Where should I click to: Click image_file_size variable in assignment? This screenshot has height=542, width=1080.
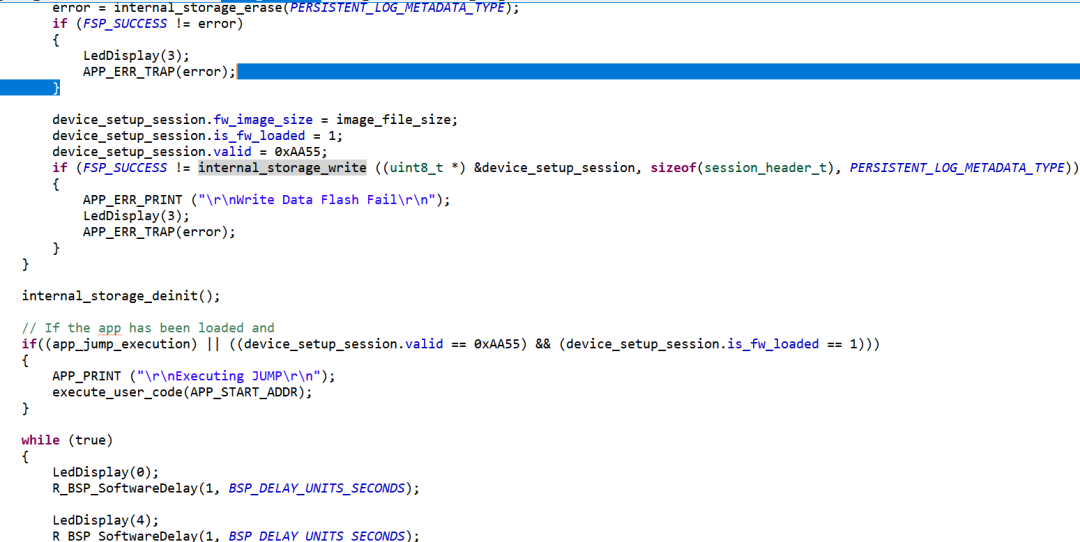click(x=393, y=120)
